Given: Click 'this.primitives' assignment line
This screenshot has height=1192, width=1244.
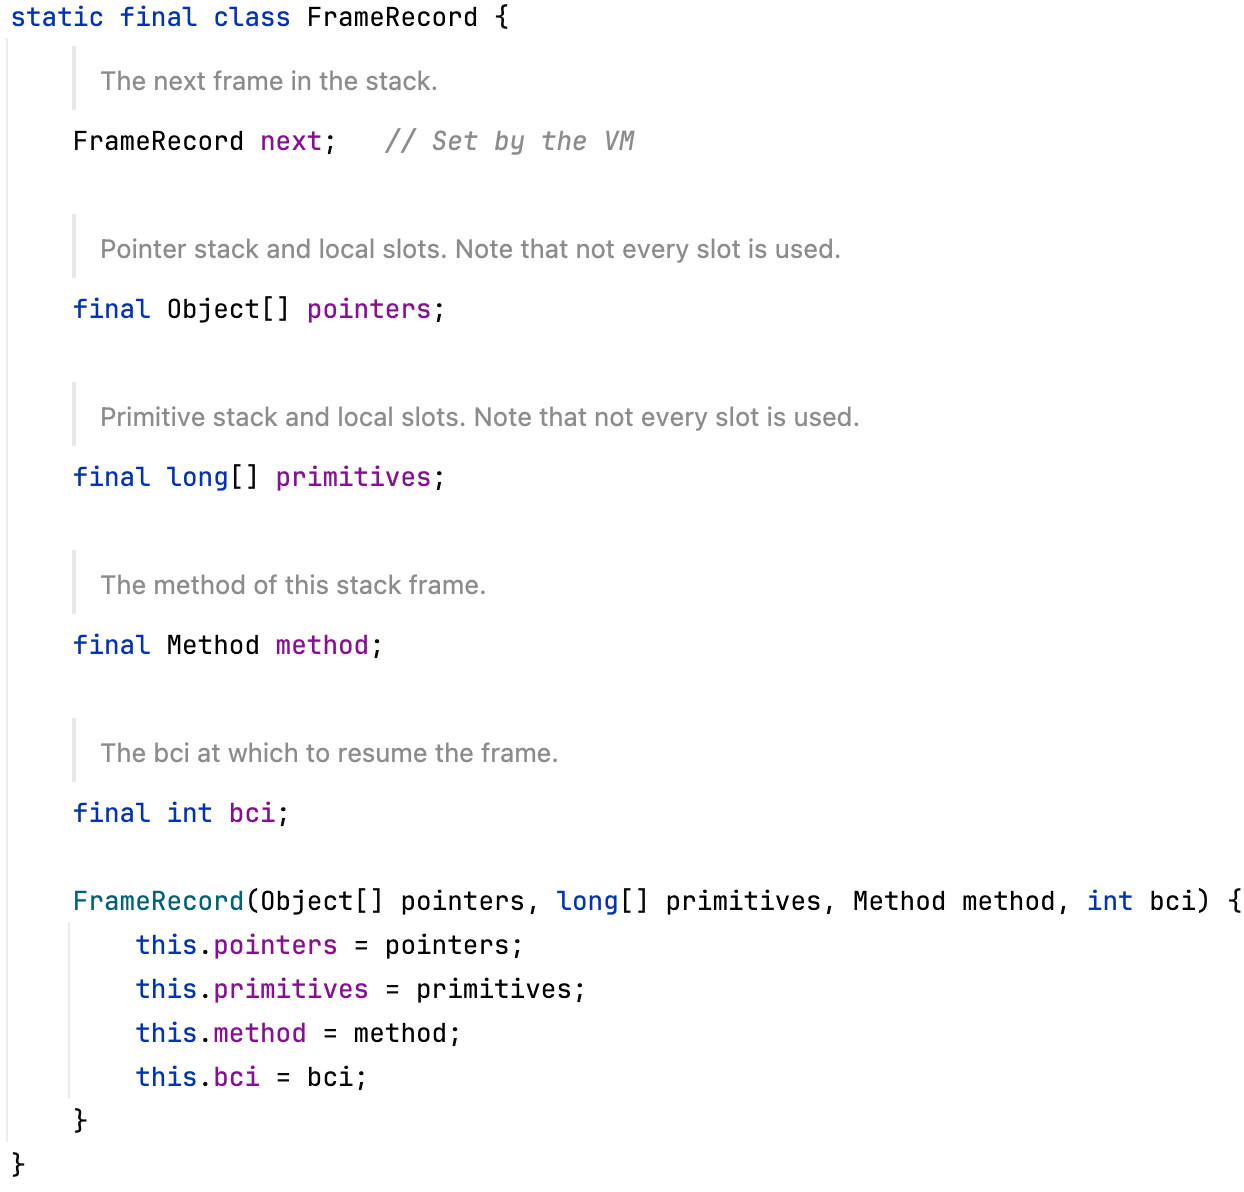Looking at the screenshot, I should (360, 989).
